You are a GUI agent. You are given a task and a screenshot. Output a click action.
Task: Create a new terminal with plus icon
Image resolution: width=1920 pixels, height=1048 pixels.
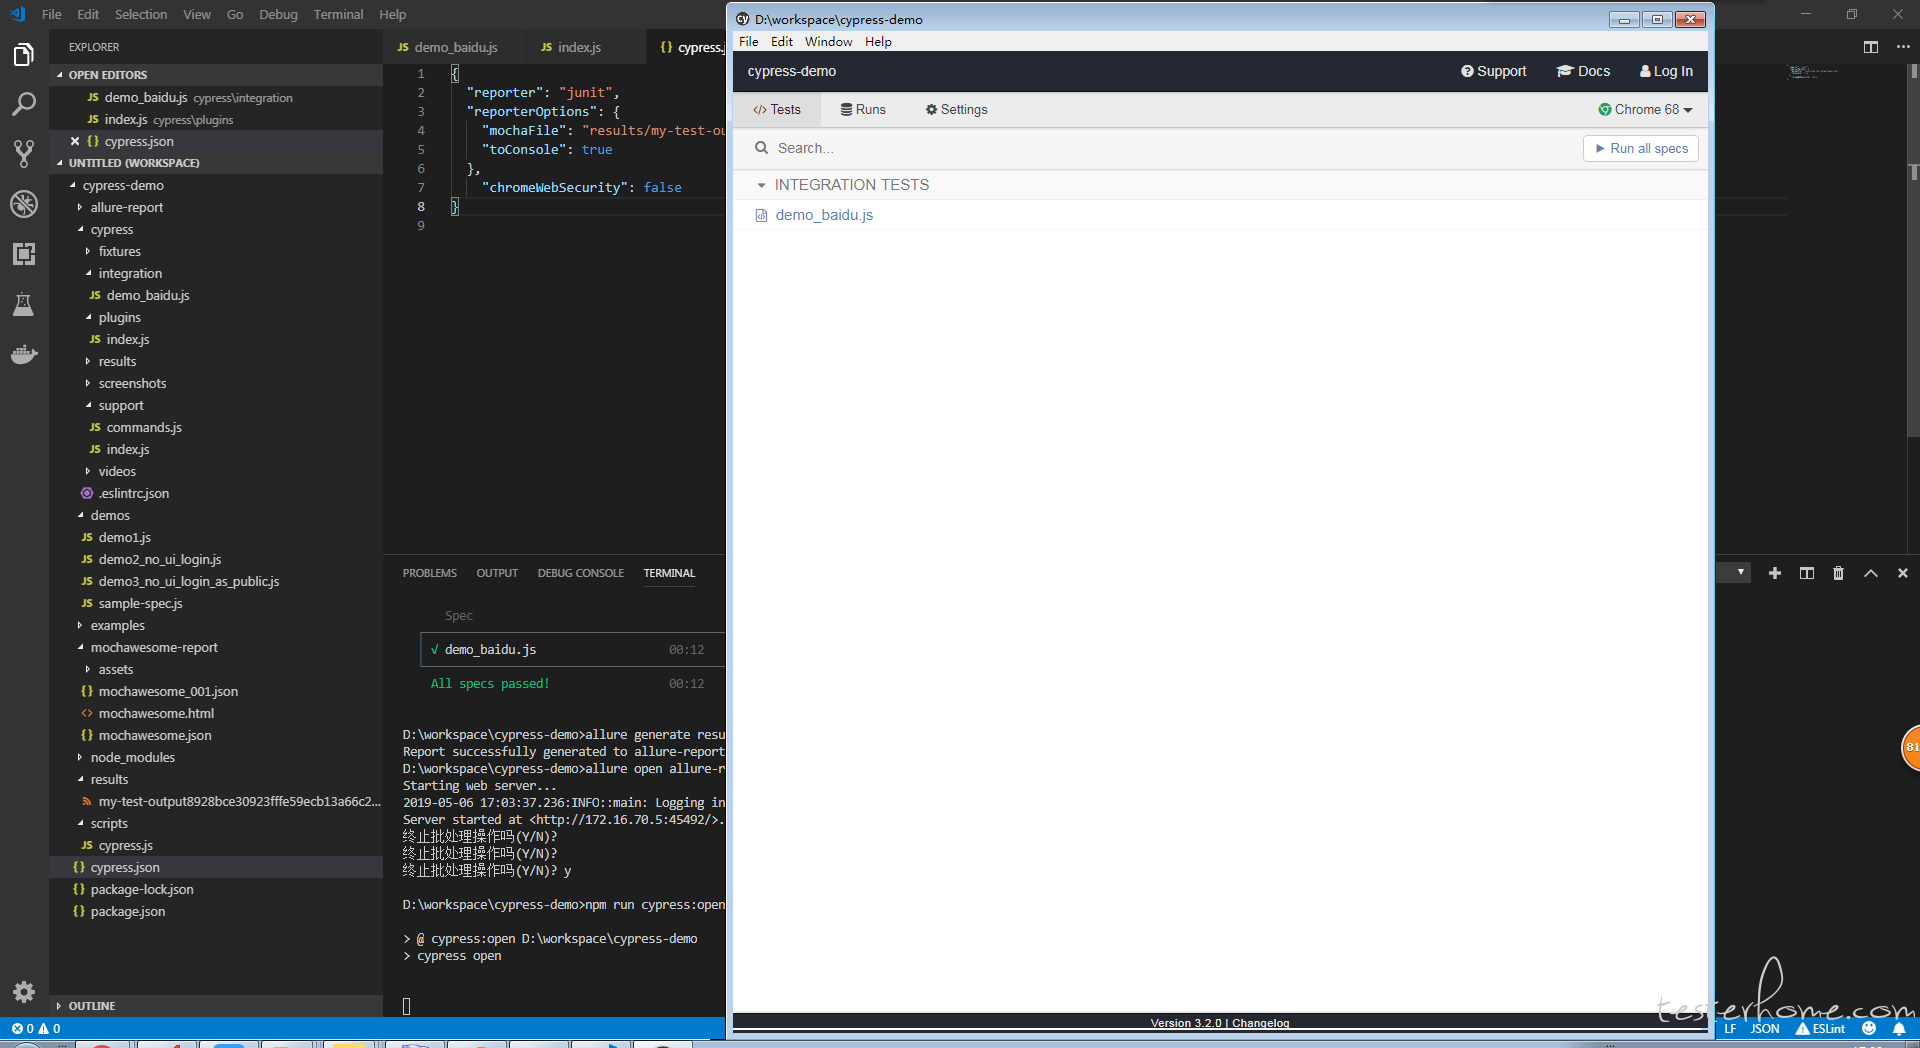[x=1774, y=573]
